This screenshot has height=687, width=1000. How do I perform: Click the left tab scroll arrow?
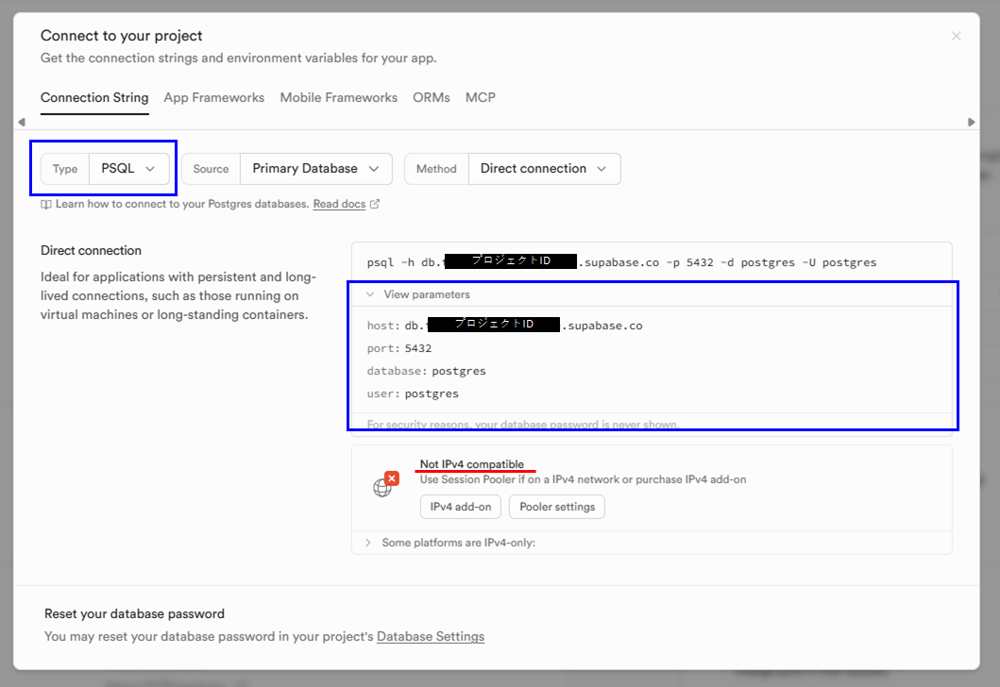[21, 122]
